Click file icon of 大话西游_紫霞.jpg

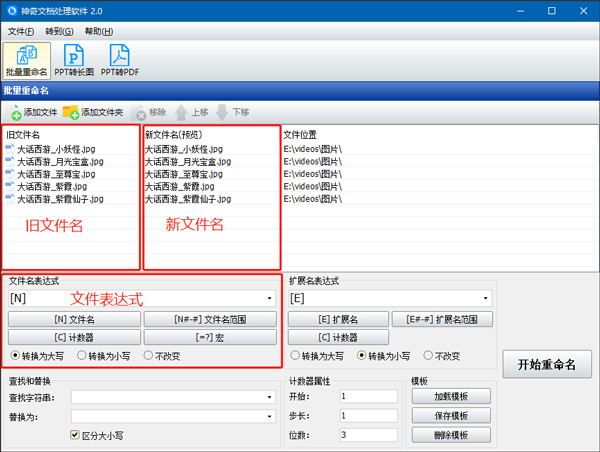[x=10, y=186]
